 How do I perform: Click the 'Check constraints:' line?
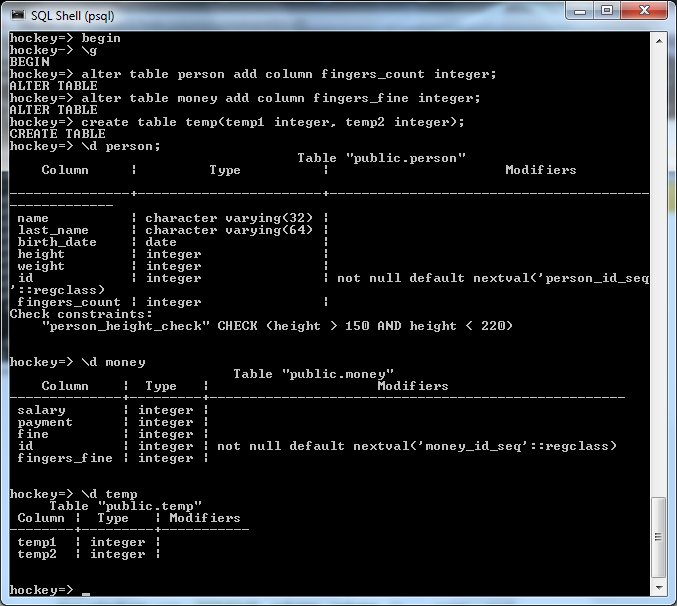click(x=81, y=314)
